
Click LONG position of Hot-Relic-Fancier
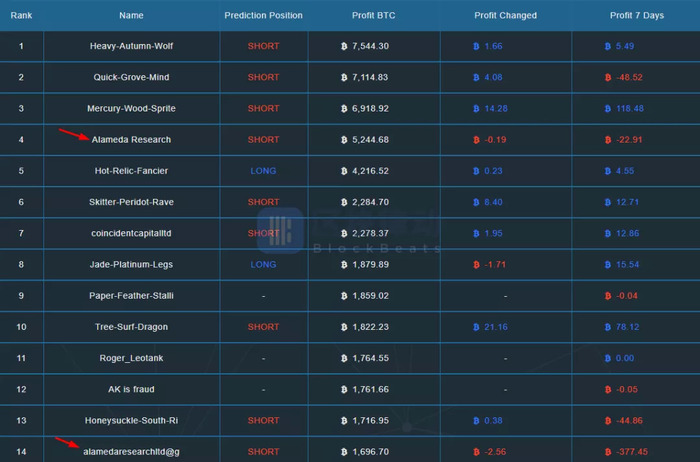[263, 171]
